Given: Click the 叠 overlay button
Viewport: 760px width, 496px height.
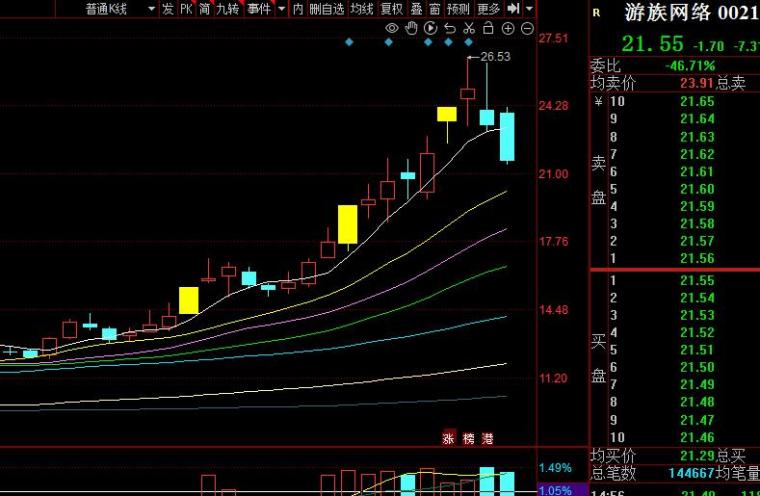Looking at the screenshot, I should pos(416,9).
